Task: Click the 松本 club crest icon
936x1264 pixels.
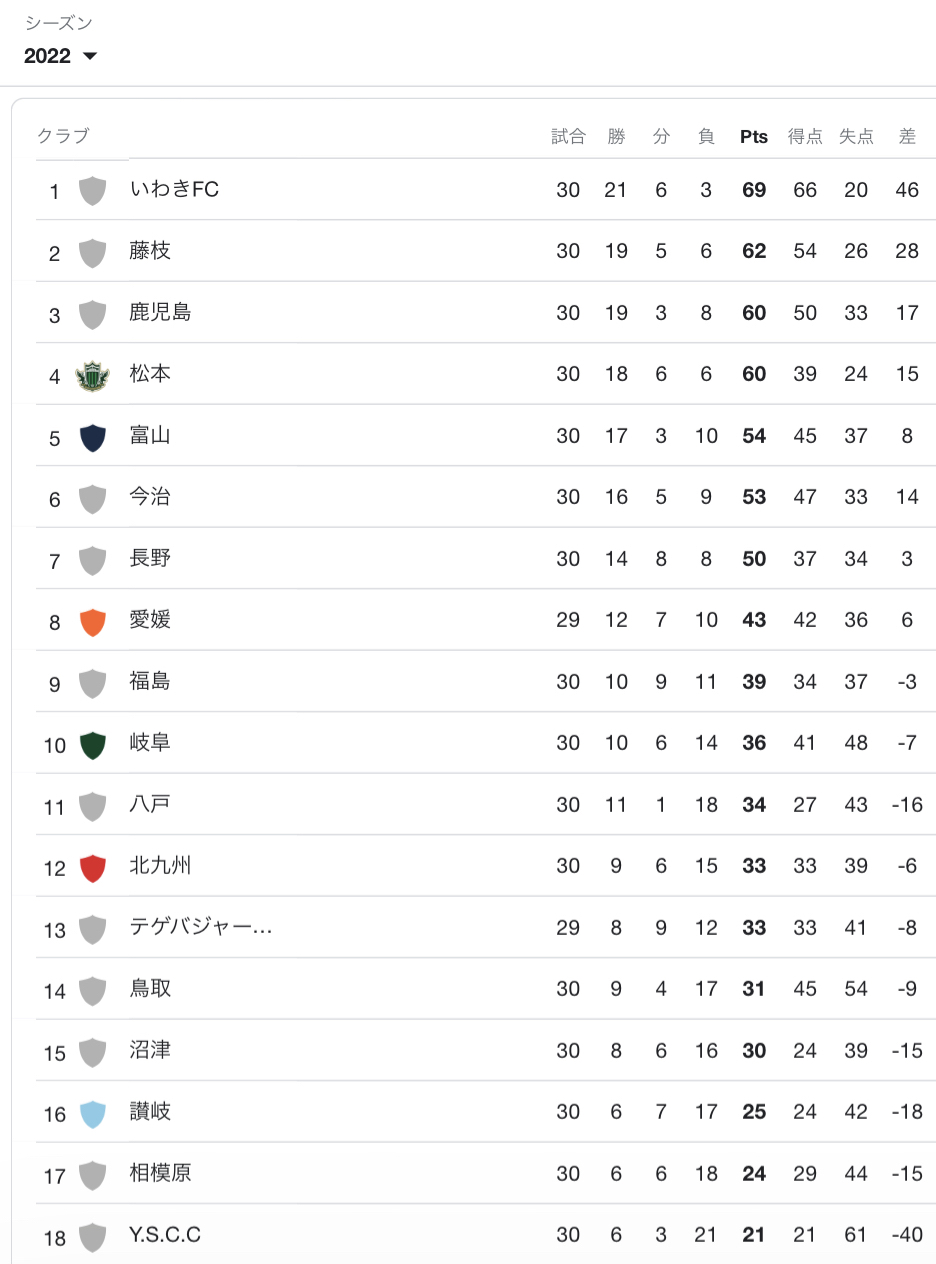Action: (92, 375)
